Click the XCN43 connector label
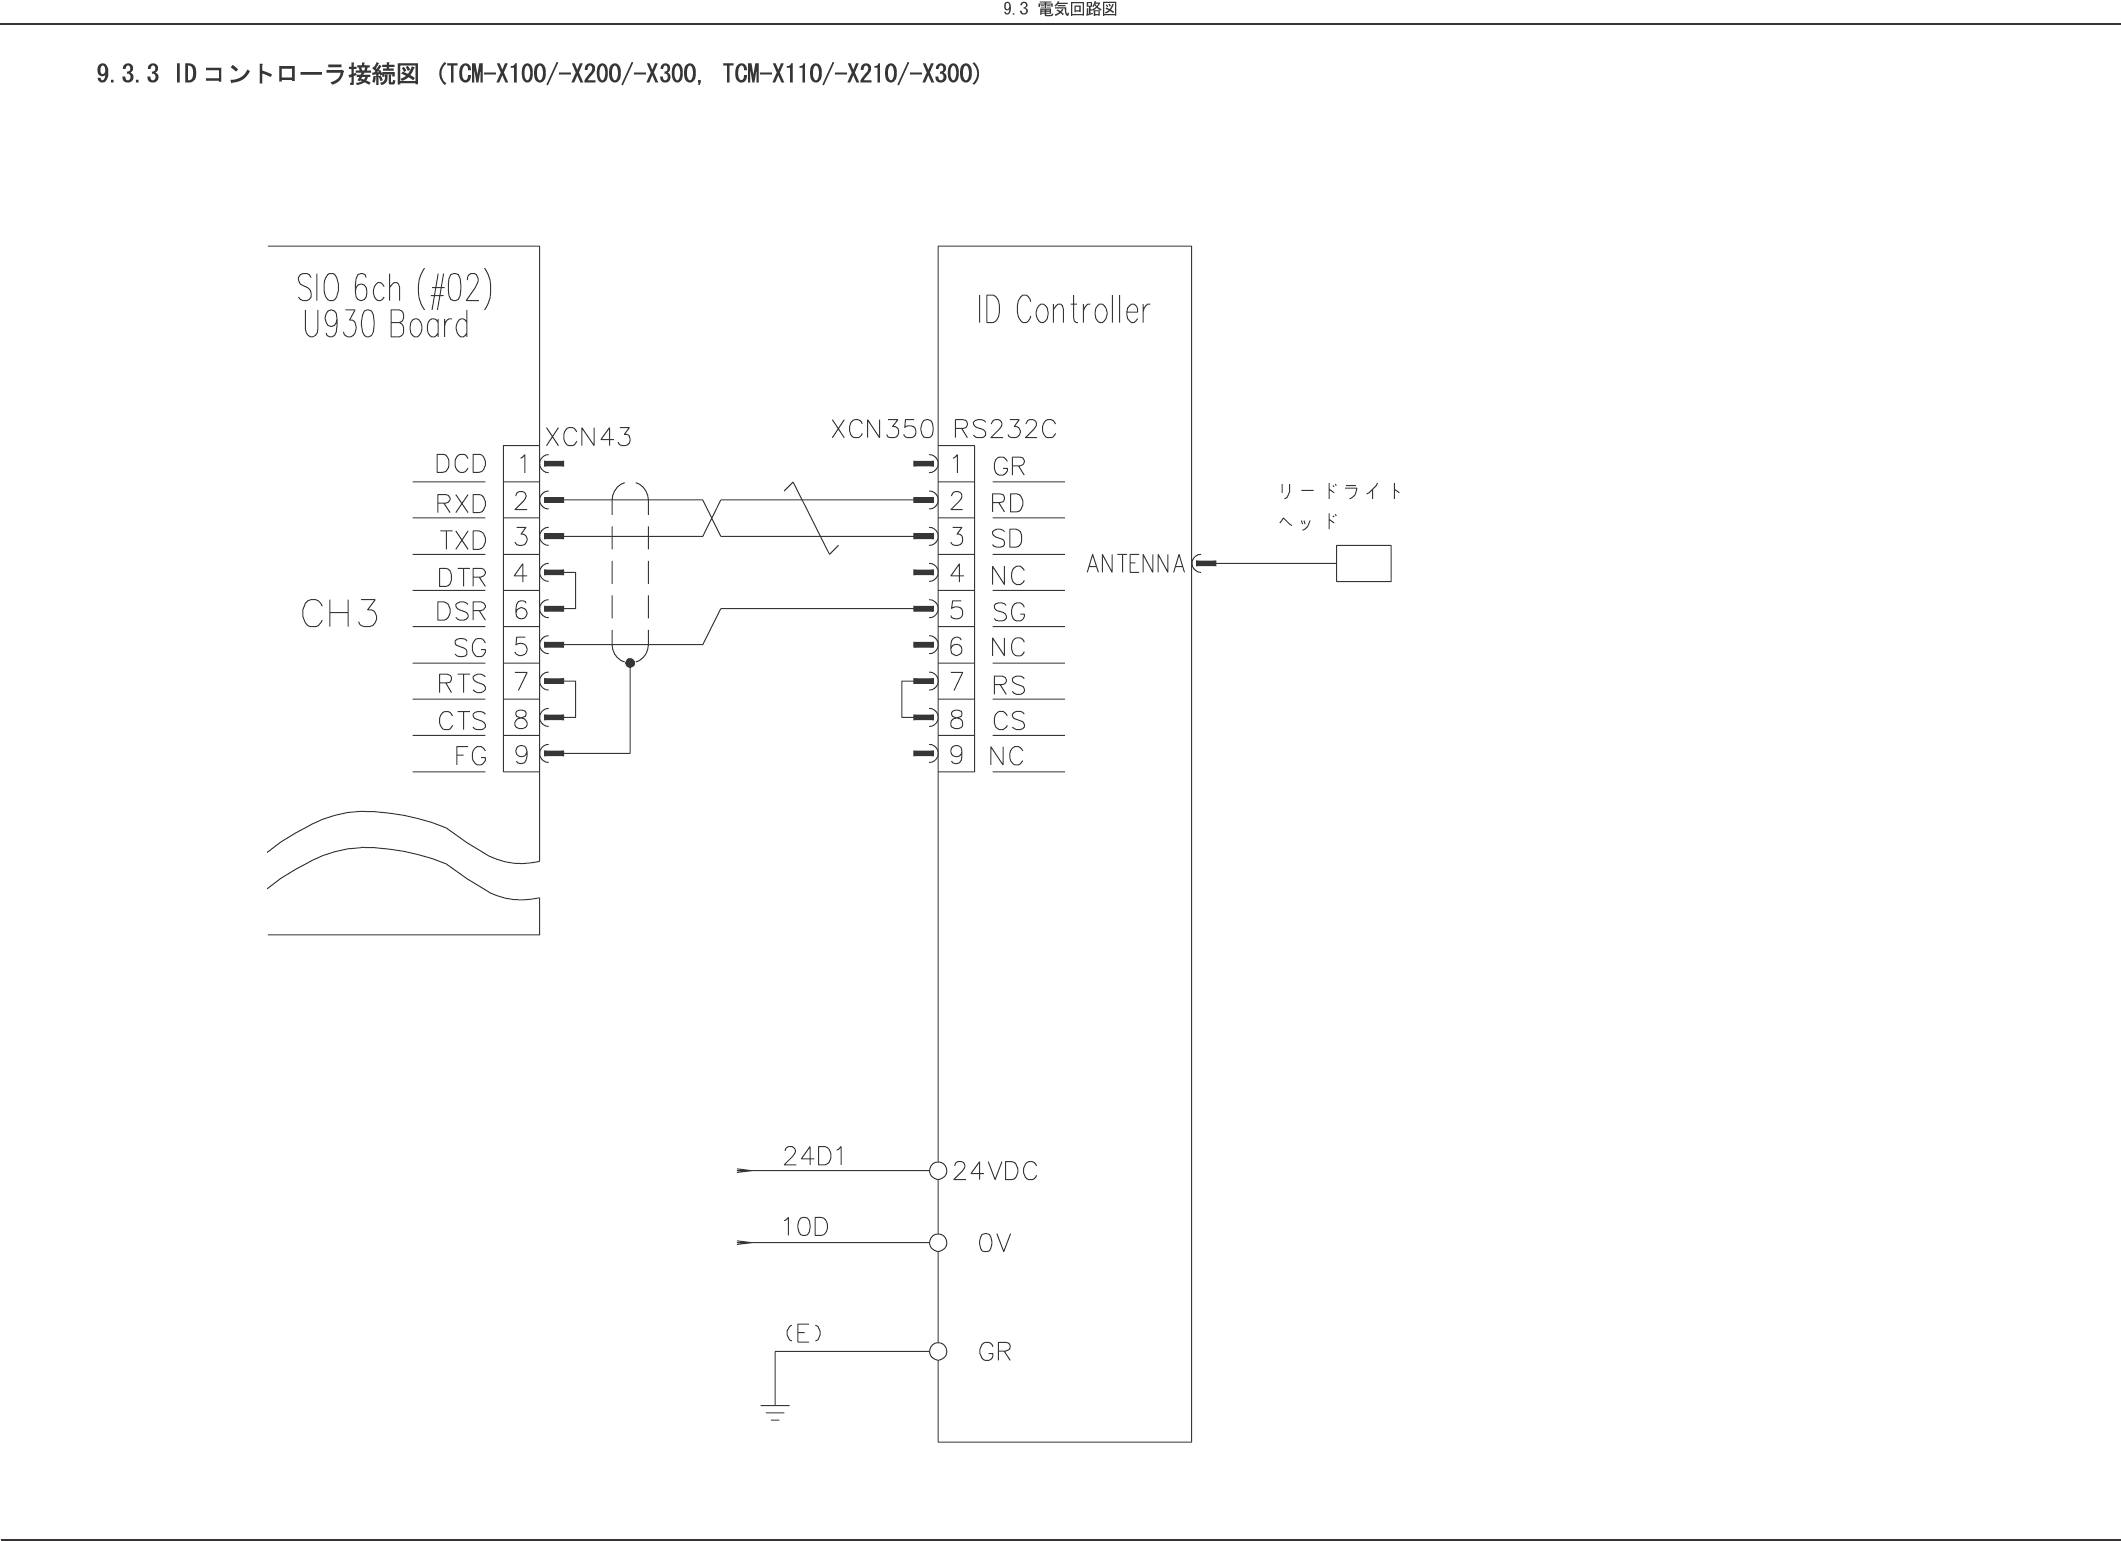 click(588, 437)
